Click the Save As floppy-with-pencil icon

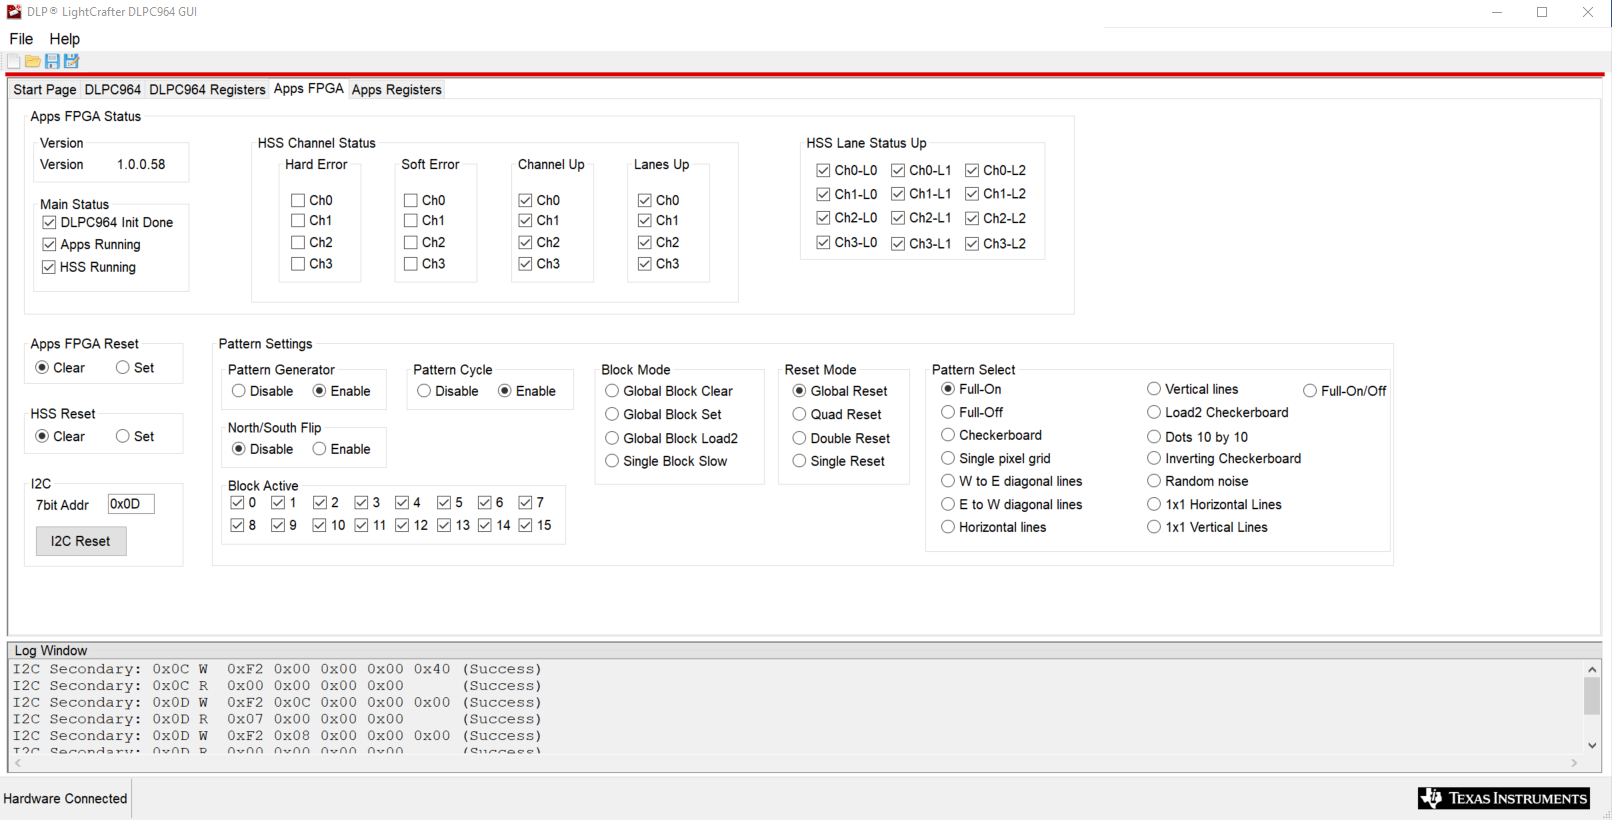(71, 61)
